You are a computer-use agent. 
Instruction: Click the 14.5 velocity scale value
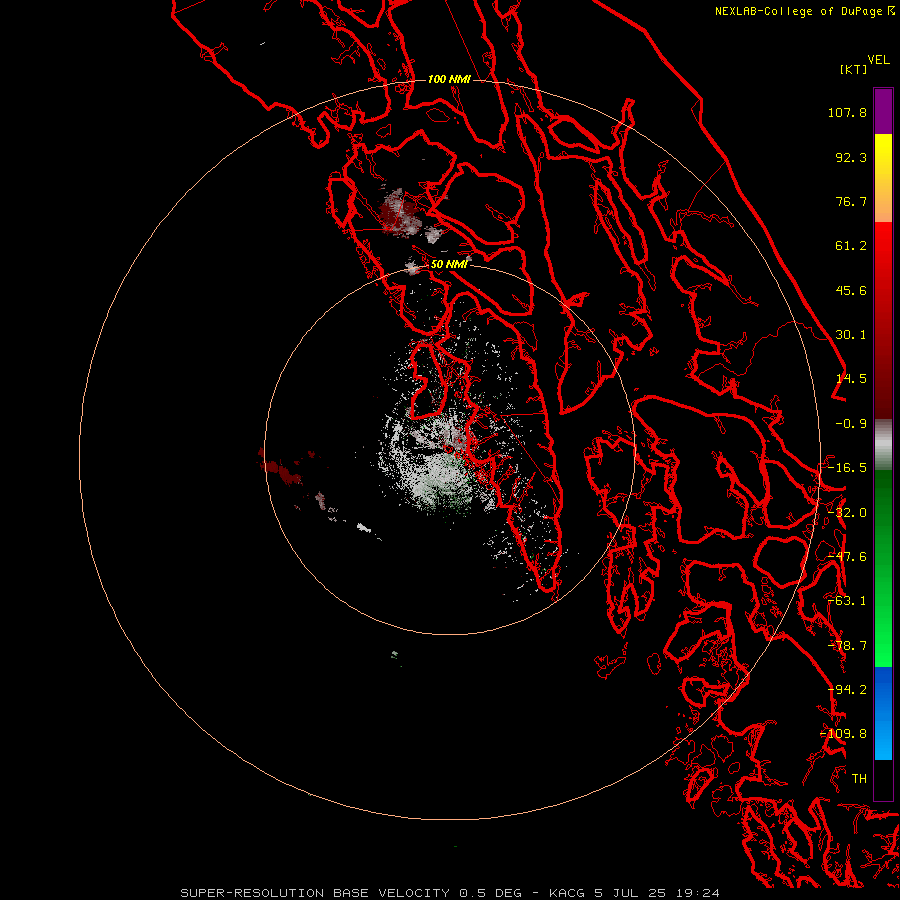coord(851,379)
